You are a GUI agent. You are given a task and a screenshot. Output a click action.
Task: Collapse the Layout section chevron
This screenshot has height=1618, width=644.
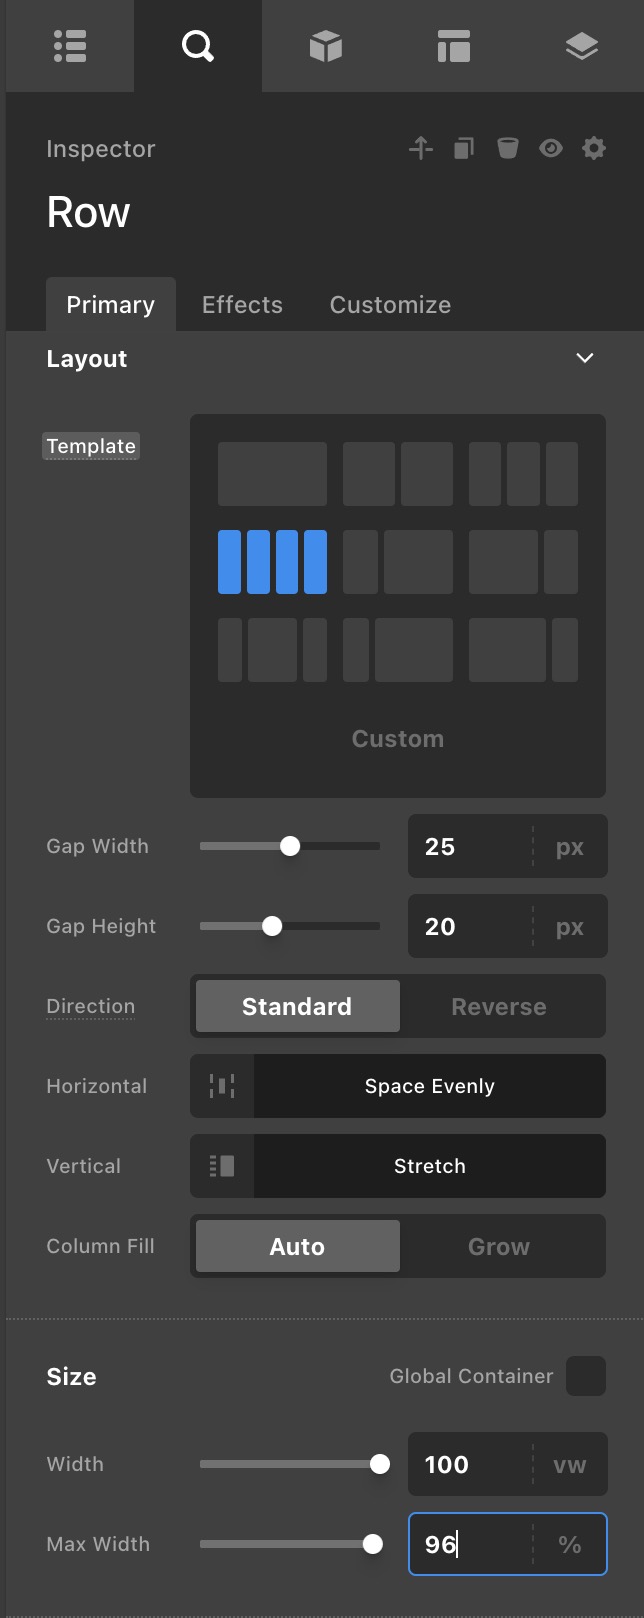pos(585,358)
